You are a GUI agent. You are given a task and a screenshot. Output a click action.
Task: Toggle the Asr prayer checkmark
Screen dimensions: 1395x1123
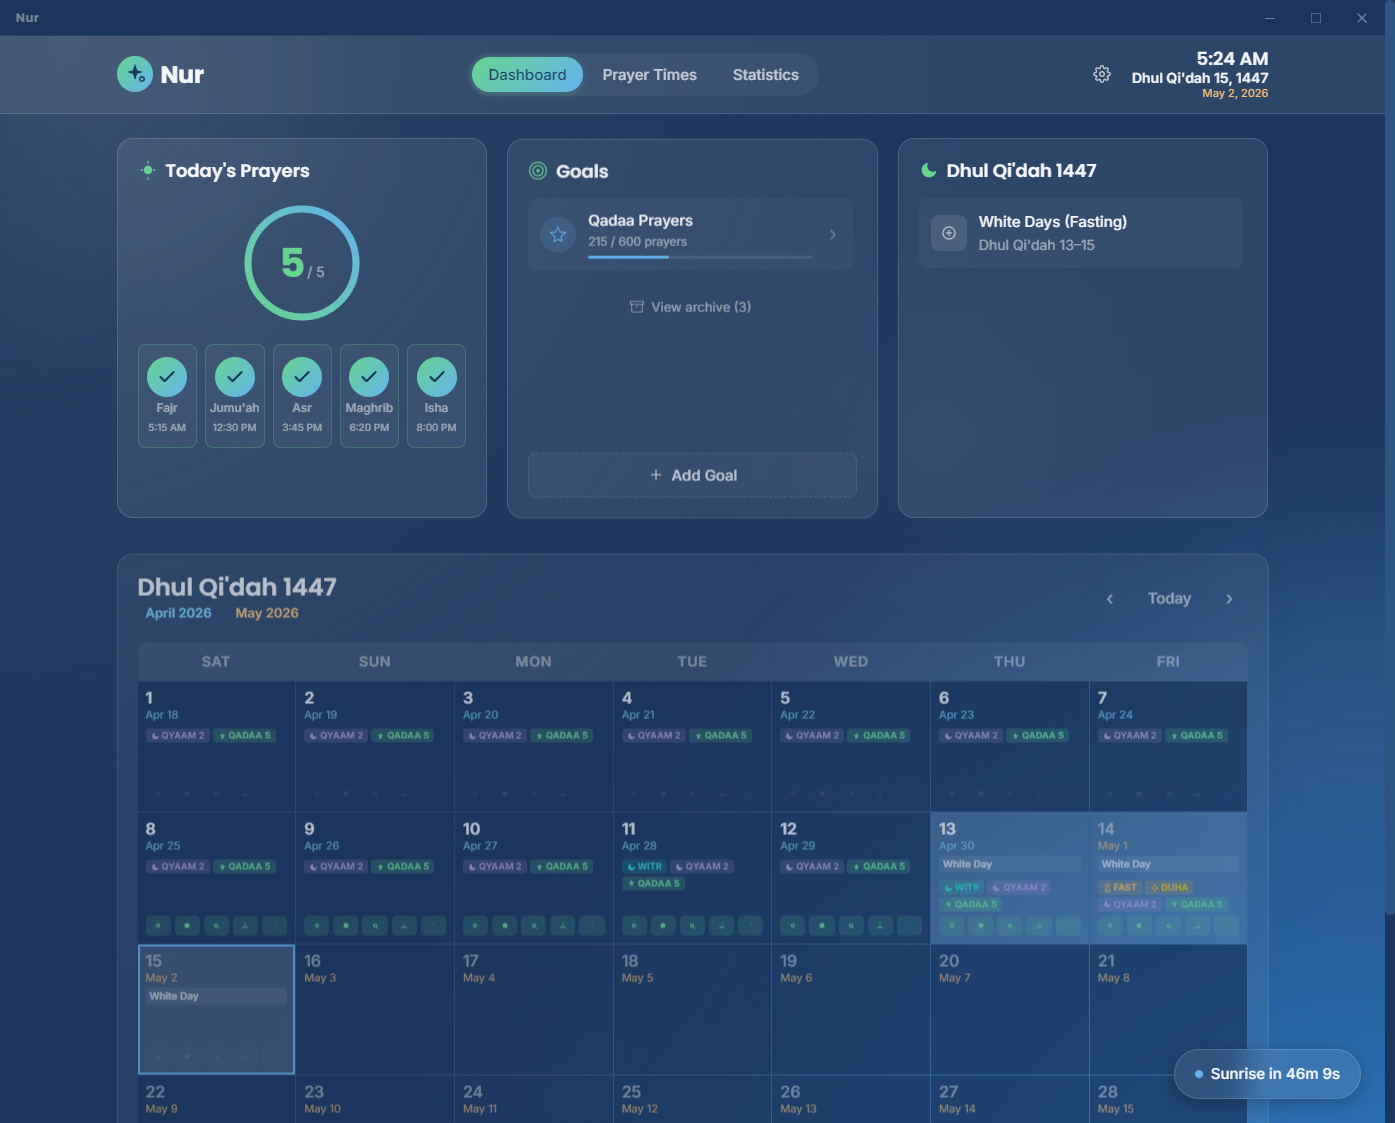pyautogui.click(x=302, y=377)
